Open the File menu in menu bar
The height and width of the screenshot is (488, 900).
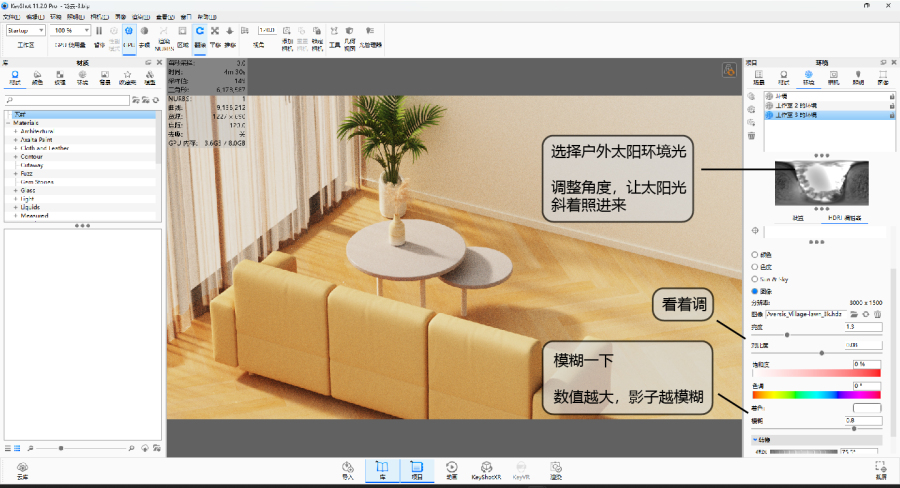click(11, 17)
